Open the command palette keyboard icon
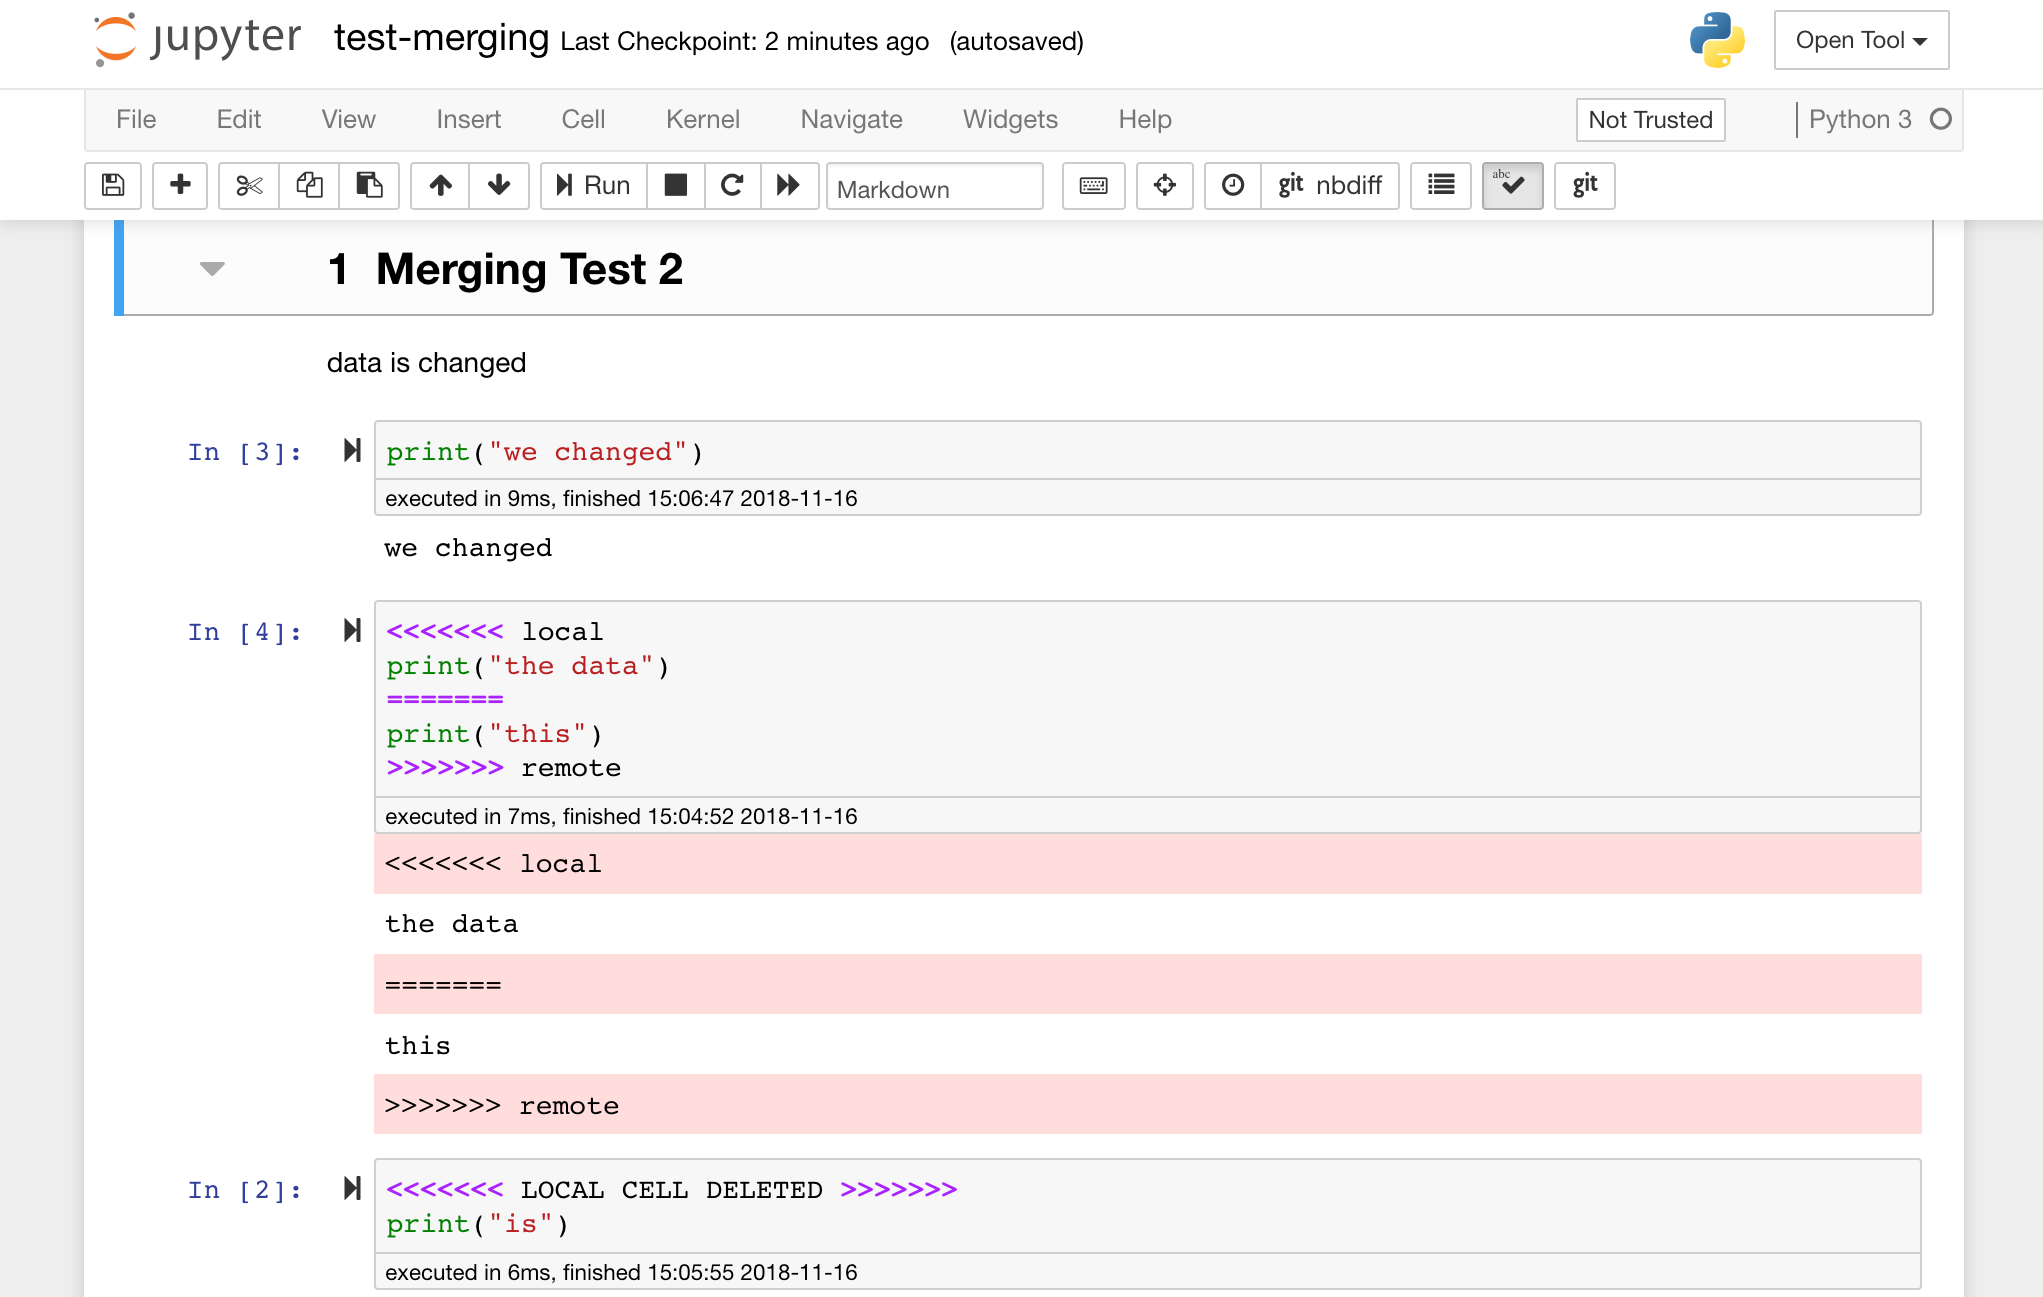 [1093, 185]
